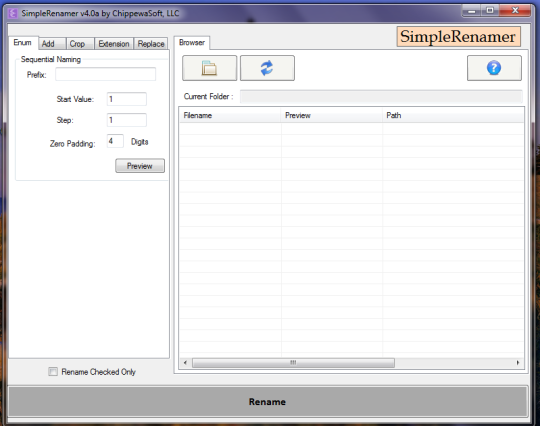Click the scrollbar left arrow
This screenshot has height=426, width=540.
pos(185,363)
